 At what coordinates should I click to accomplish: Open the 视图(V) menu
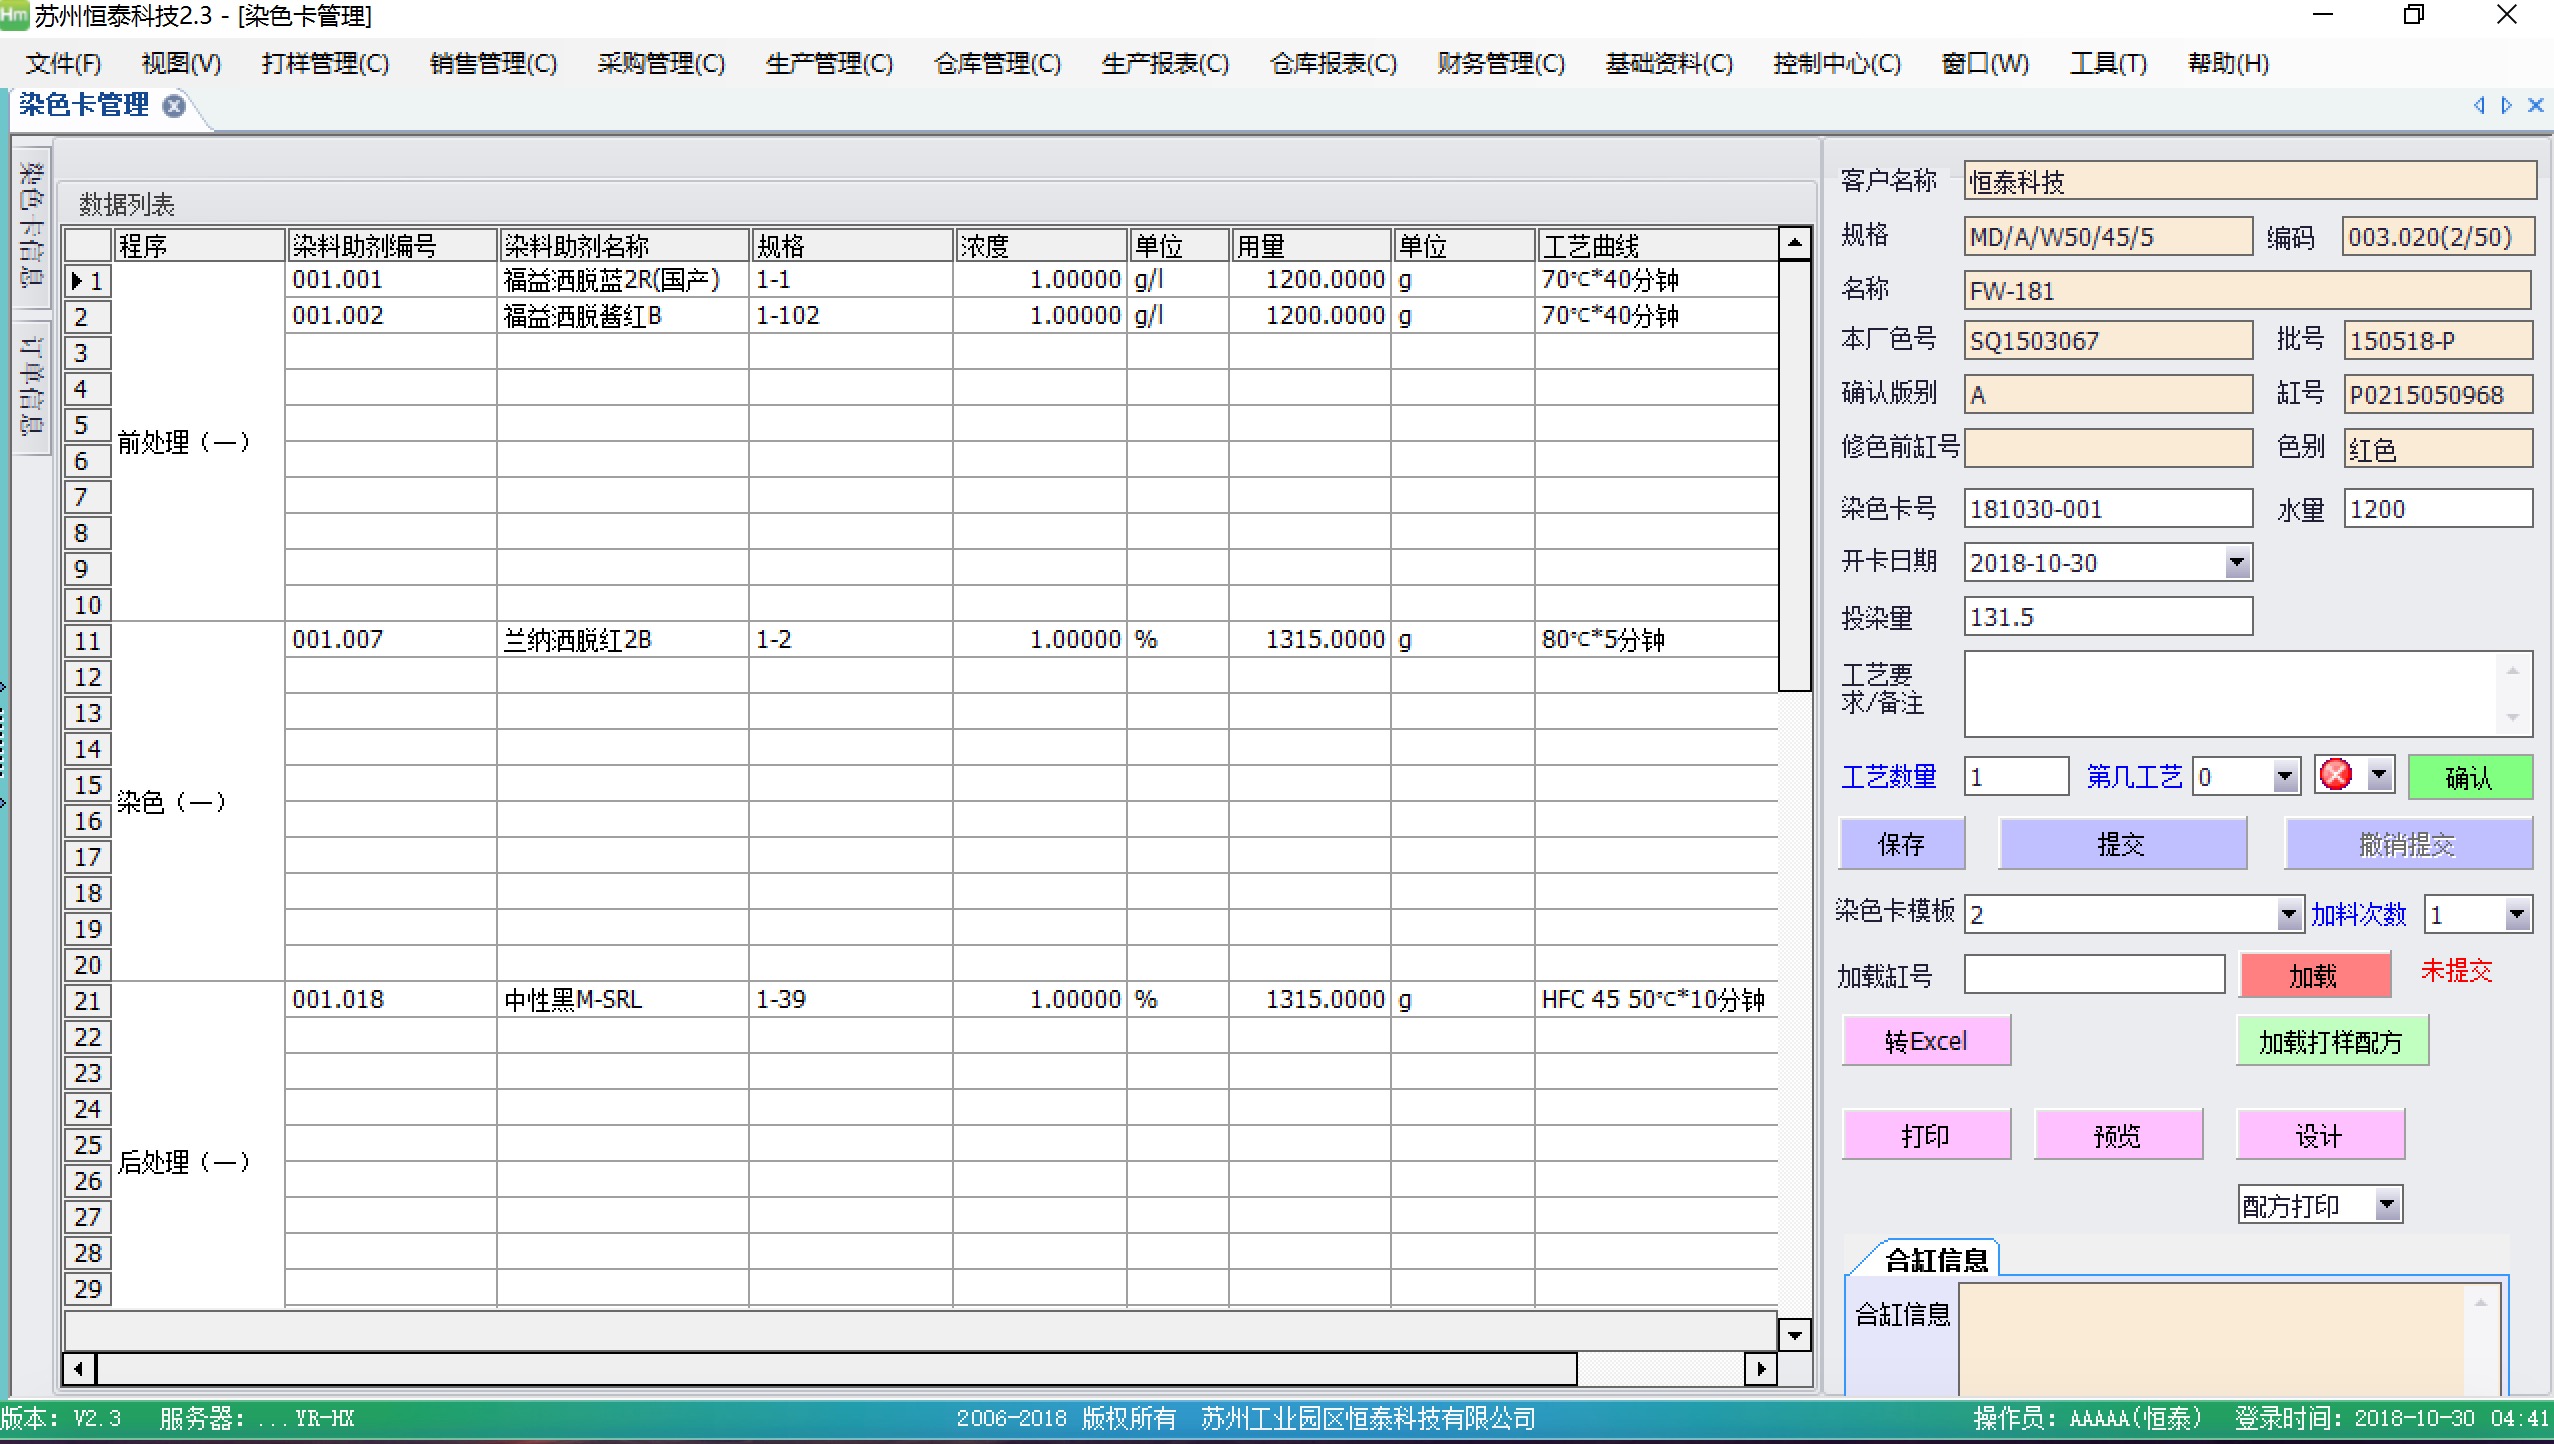181,64
